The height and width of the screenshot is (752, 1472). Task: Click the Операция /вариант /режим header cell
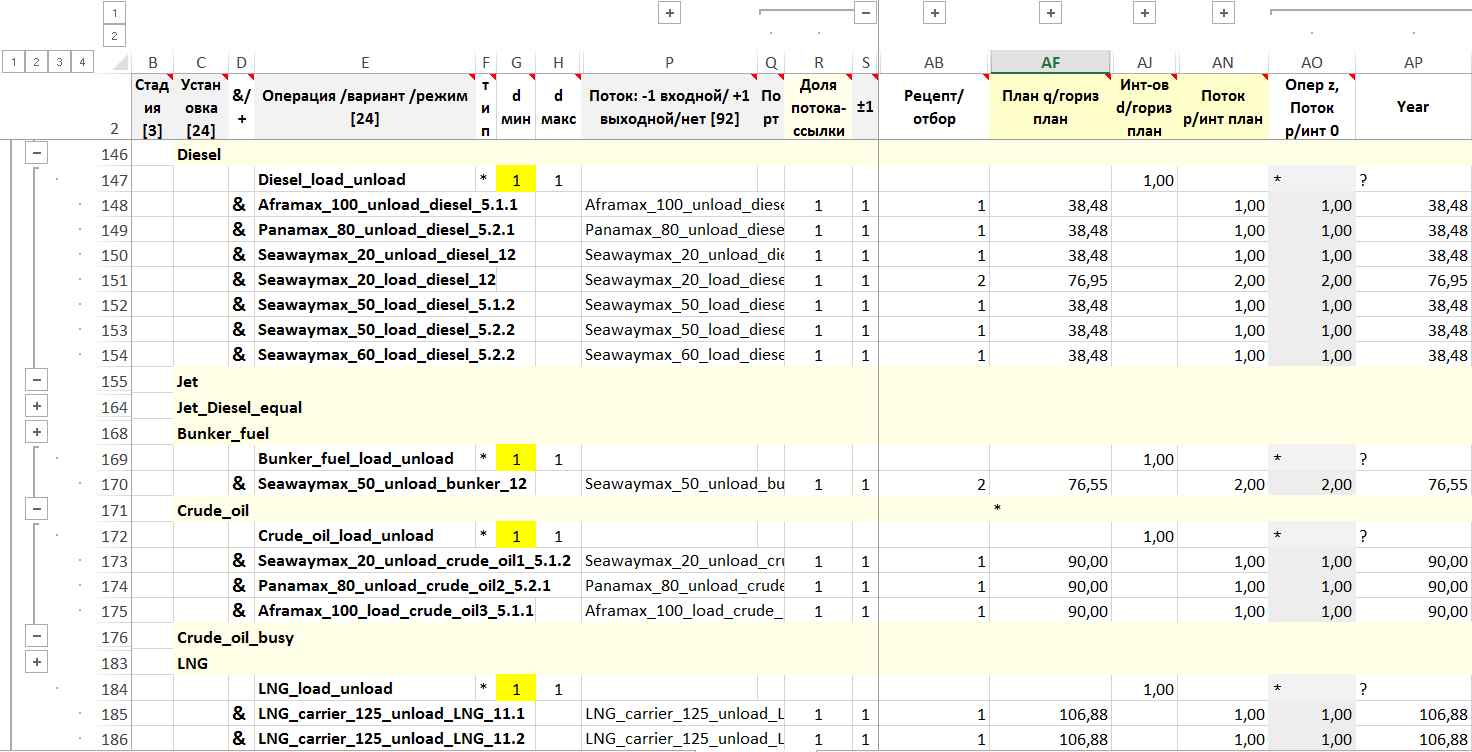[x=365, y=107]
